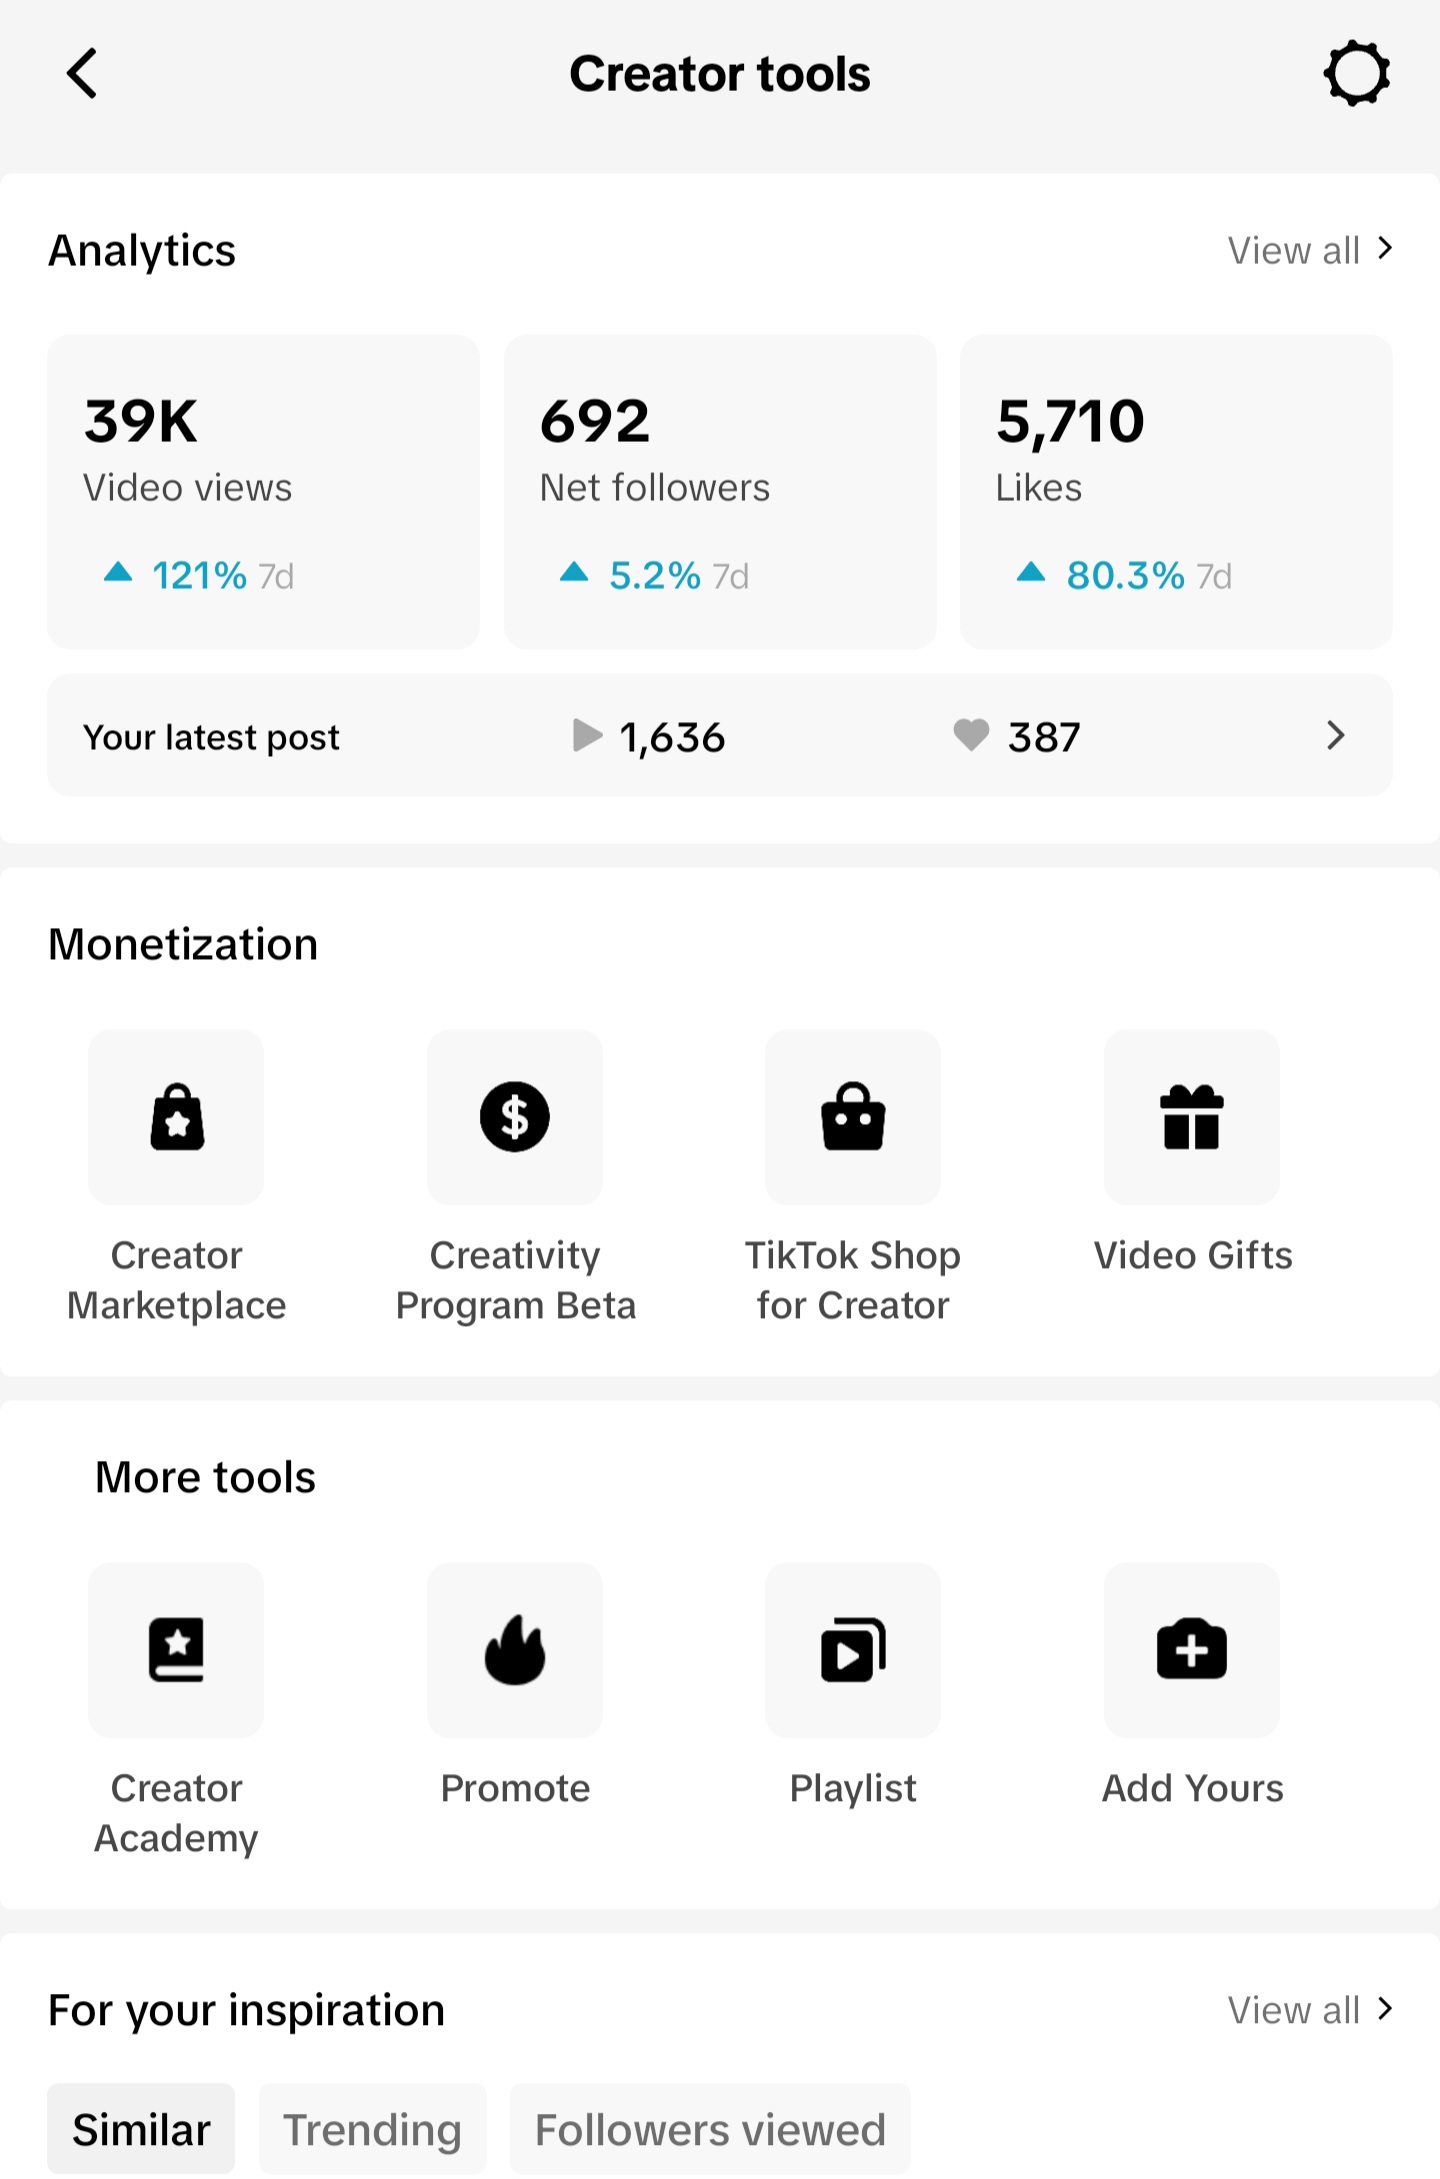Screen dimensions: 1440x2179
Task: Tap the Creativity Program Beta dollar icon
Action: (x=515, y=1117)
